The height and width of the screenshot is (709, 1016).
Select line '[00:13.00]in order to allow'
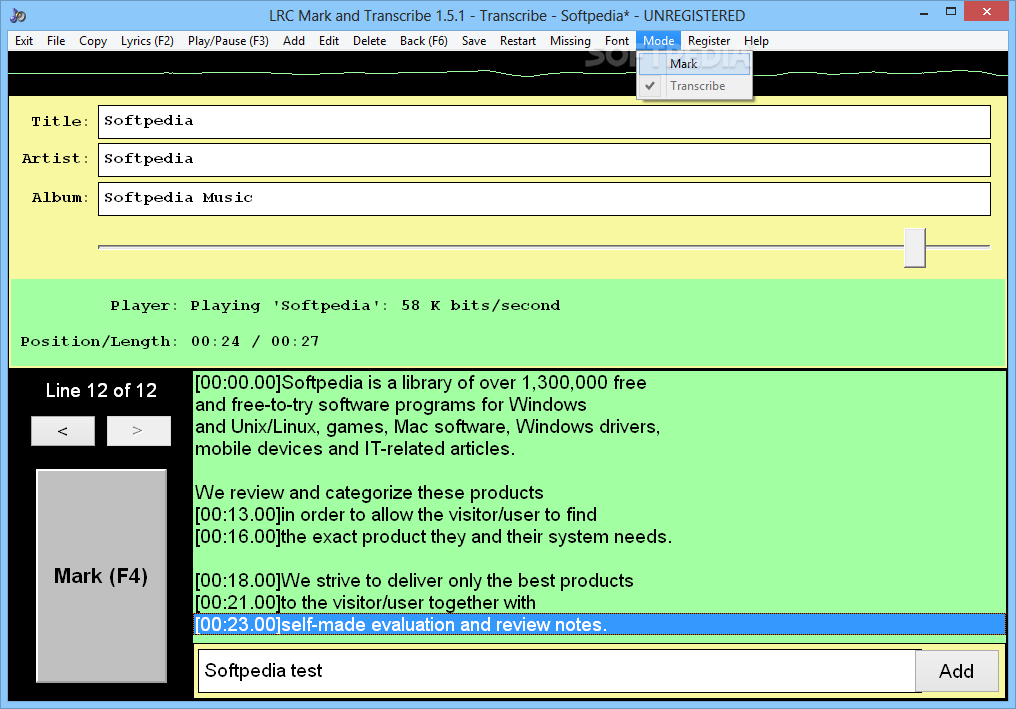tap(599, 515)
